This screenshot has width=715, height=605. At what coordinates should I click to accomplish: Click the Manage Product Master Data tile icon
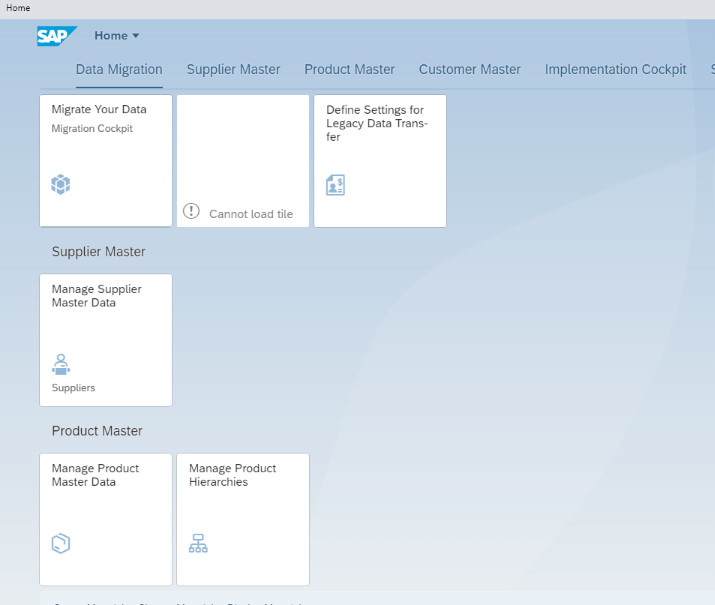click(61, 543)
